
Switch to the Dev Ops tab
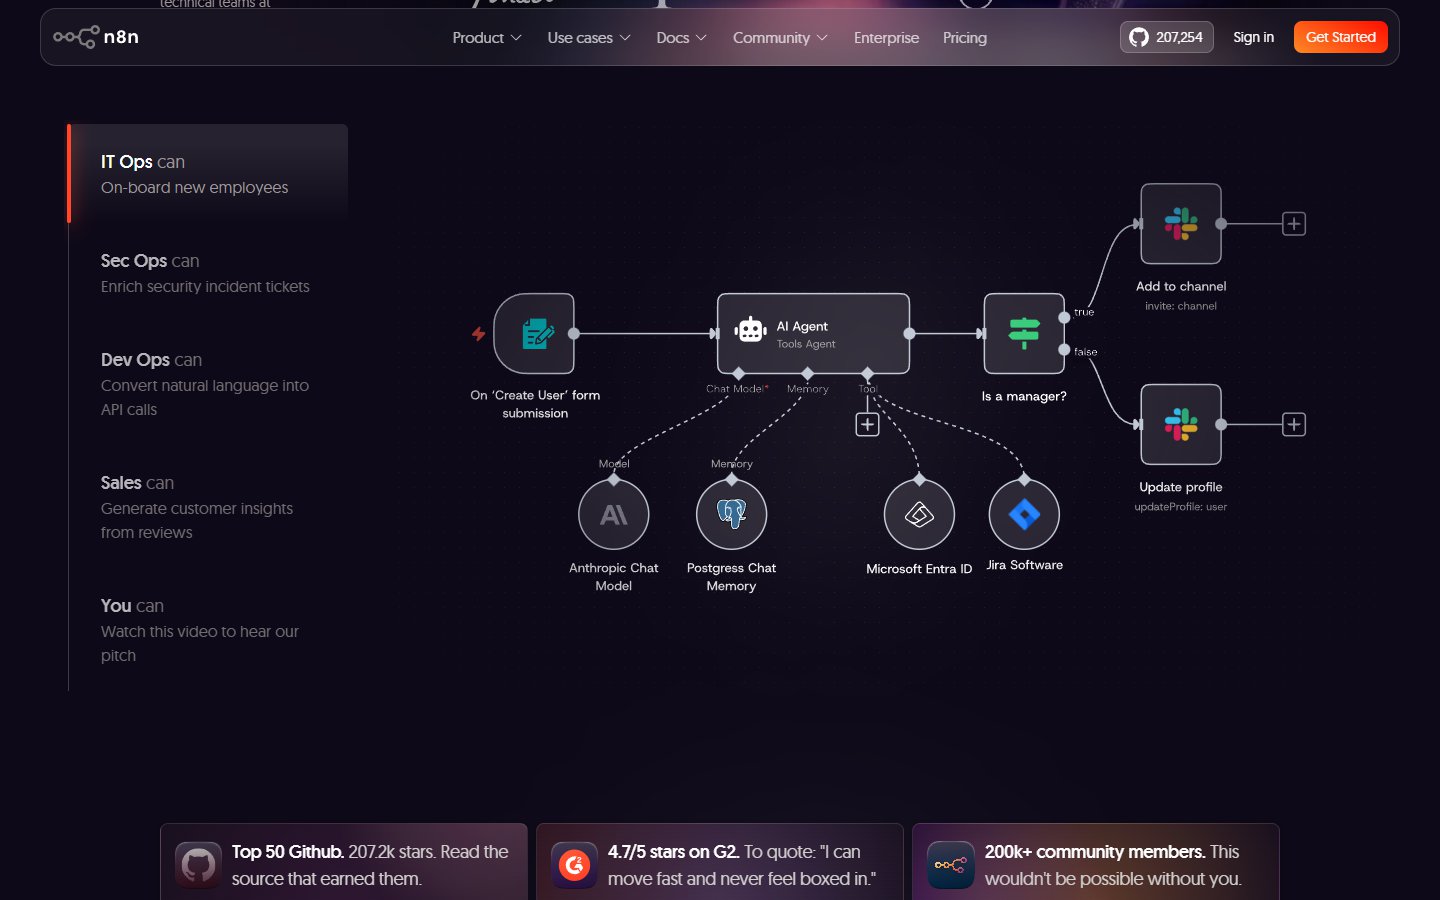(x=208, y=384)
